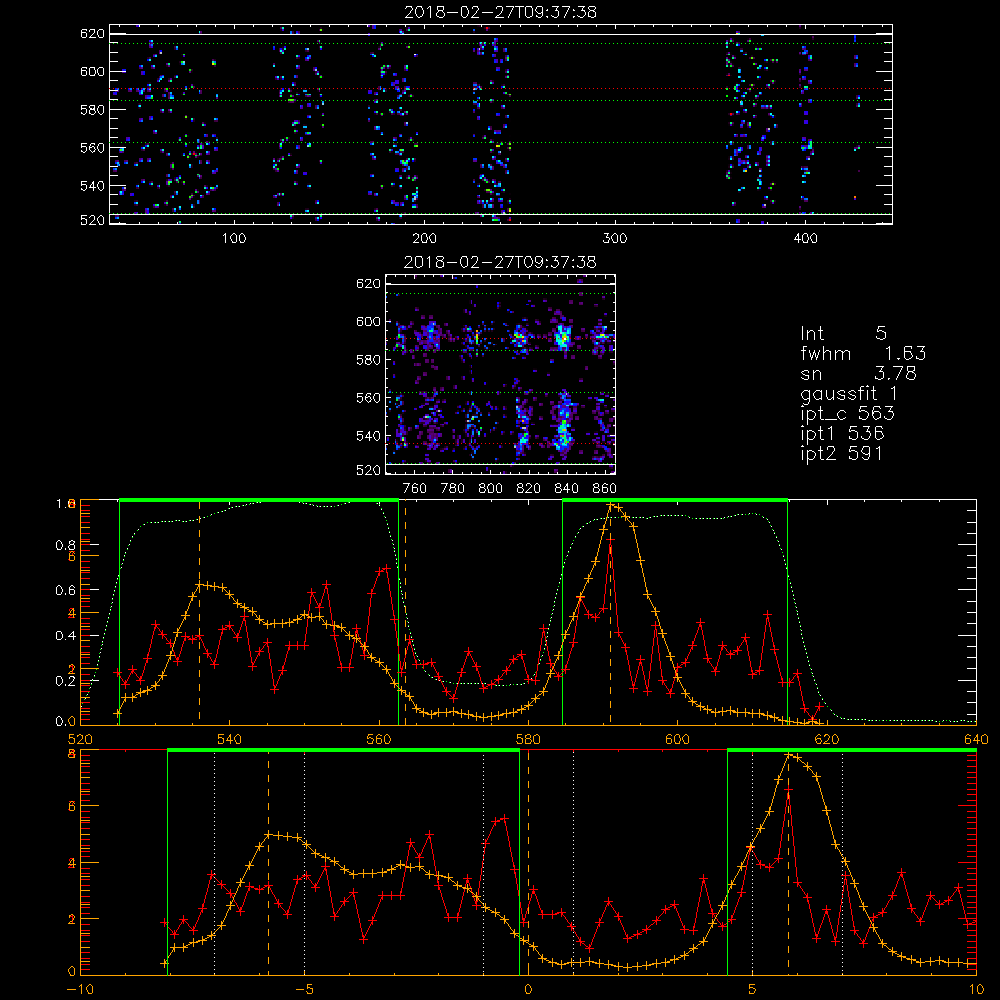
Task: Click x-axis label 5 on bottom plot
Action: pos(753,989)
